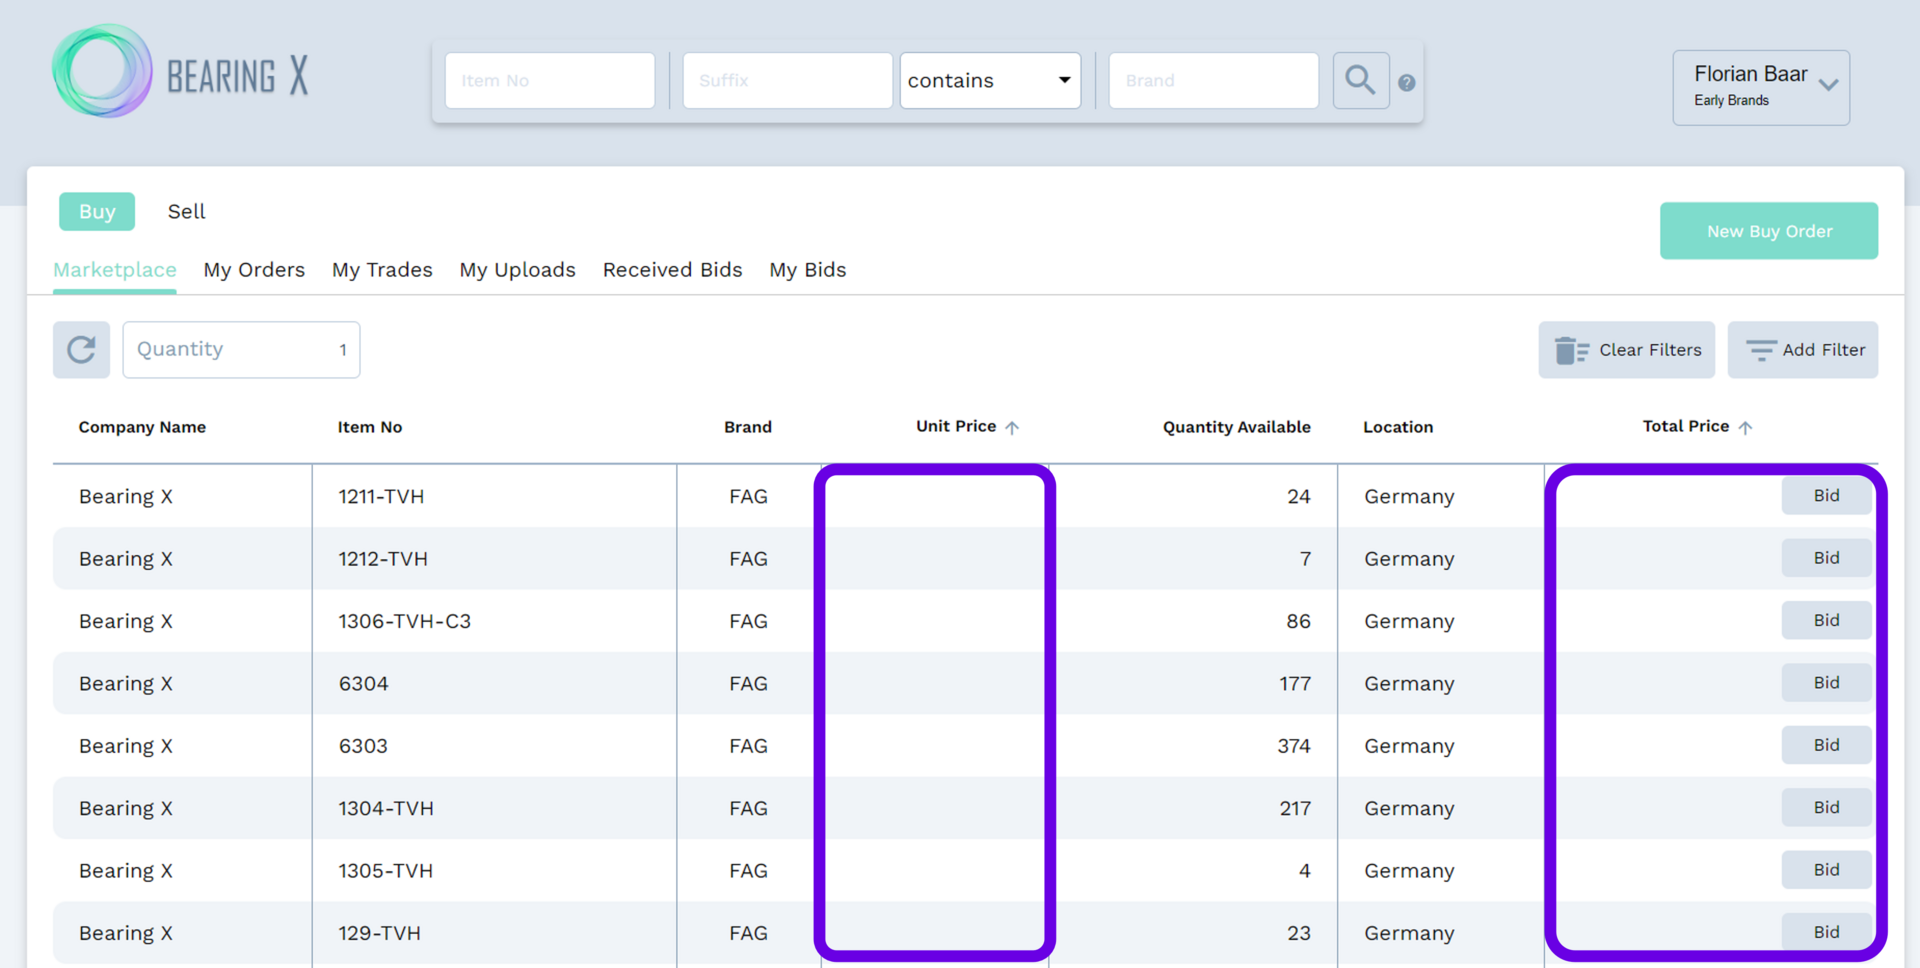1920x968 pixels.
Task: Select the Buy toggle
Action: coord(97,211)
